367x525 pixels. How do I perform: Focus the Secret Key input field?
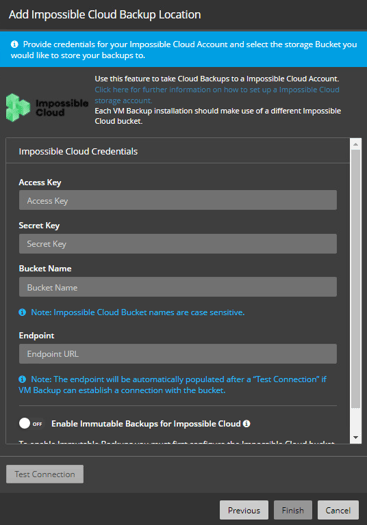point(178,244)
